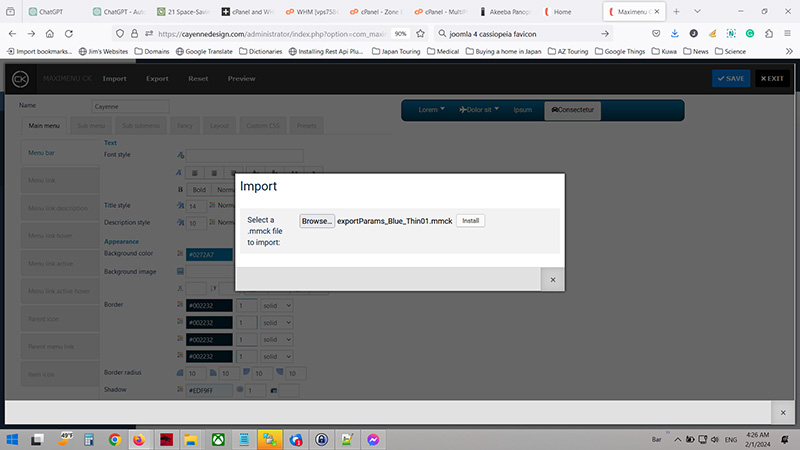Close the Import dialog with the X
The height and width of the screenshot is (450, 800).
pyautogui.click(x=552, y=281)
